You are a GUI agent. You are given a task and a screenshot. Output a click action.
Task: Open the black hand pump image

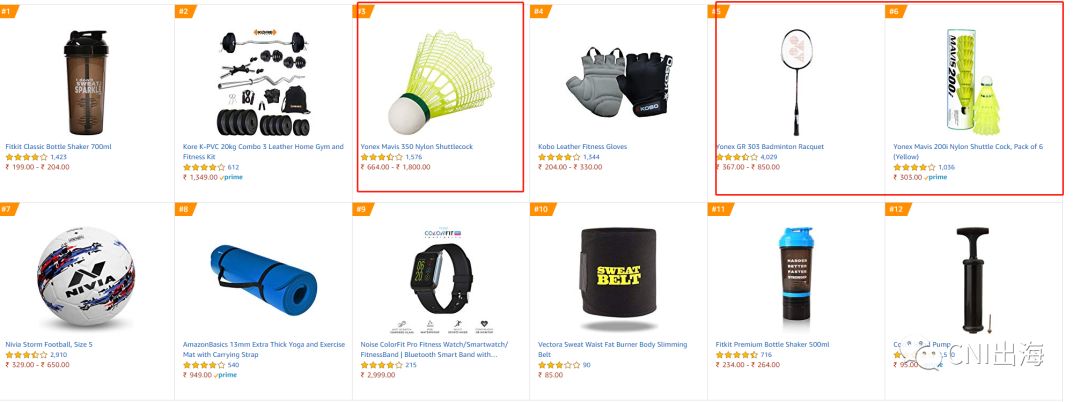point(972,279)
